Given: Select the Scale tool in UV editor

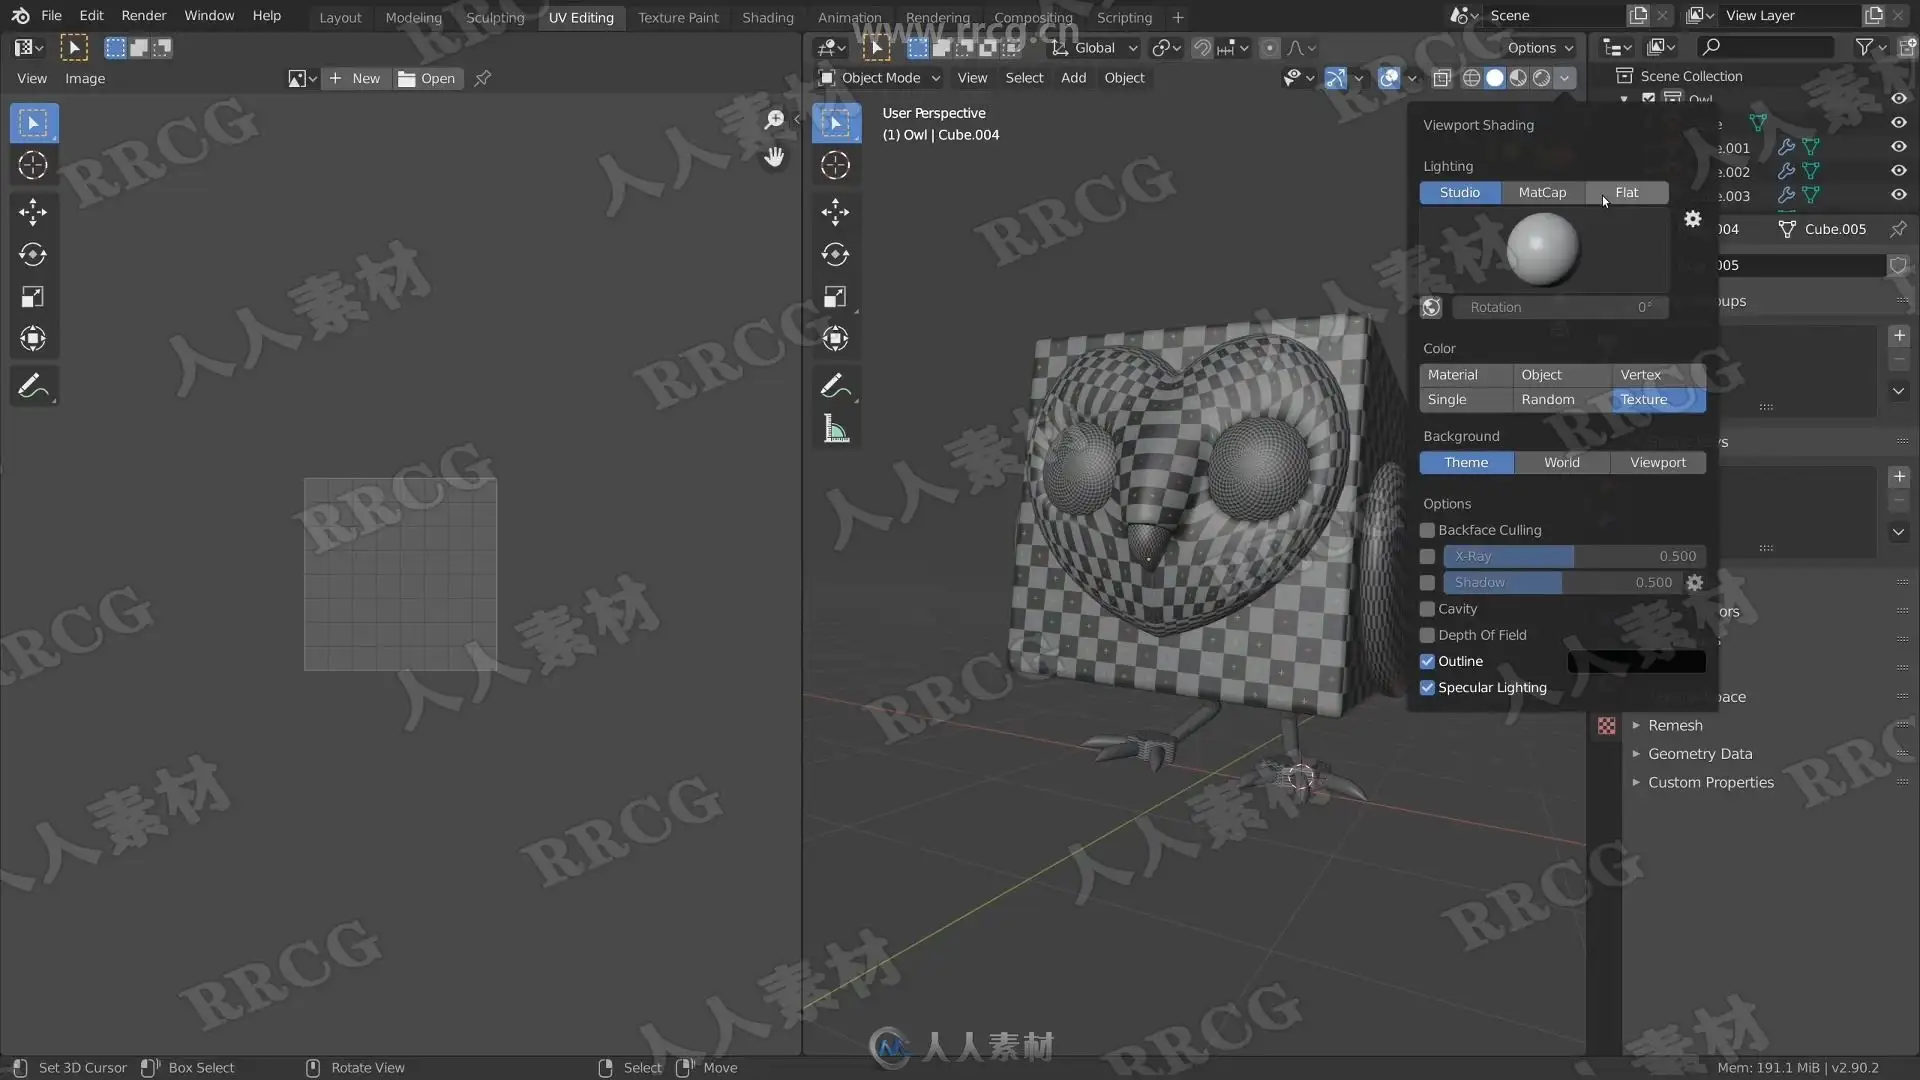Looking at the screenshot, I should (32, 297).
